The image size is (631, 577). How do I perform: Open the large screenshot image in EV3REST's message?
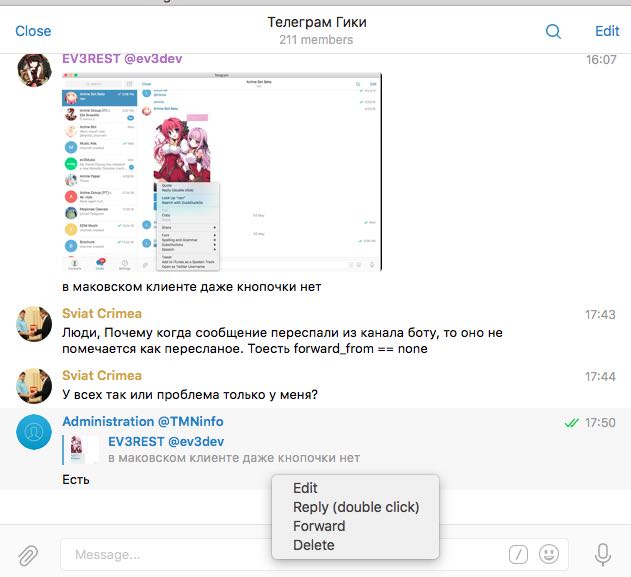[x=222, y=172]
